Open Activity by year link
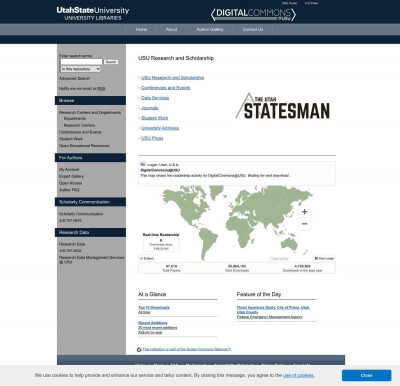Viewport: 400px width, 386px height. pyautogui.click(x=150, y=332)
